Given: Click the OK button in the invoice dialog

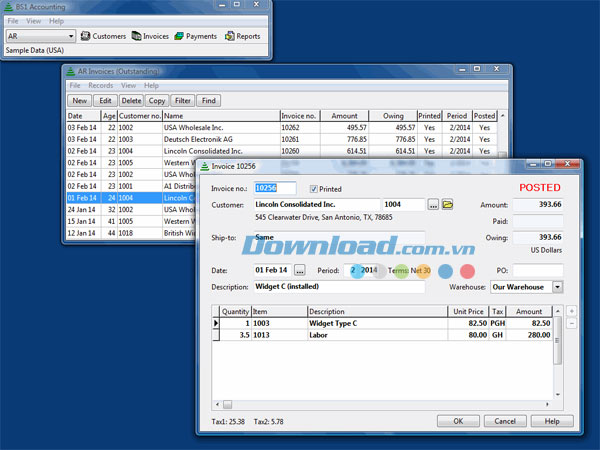Looking at the screenshot, I should coord(458,421).
